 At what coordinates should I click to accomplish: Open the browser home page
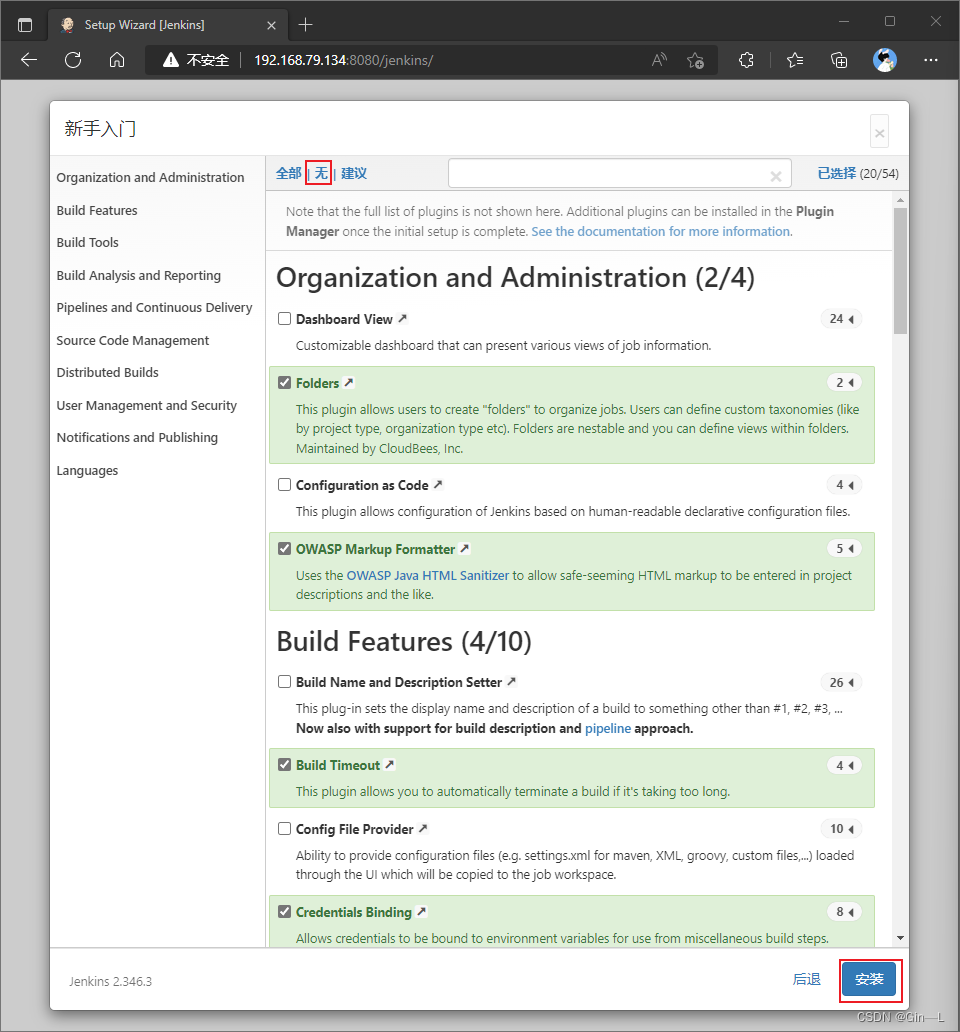[117, 60]
